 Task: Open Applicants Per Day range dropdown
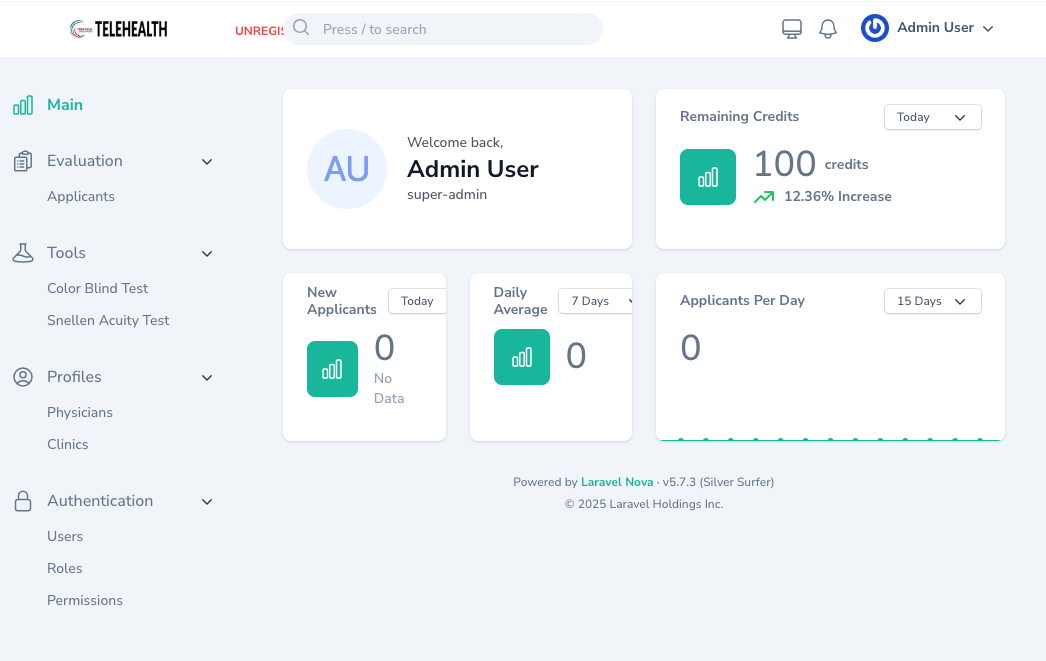click(932, 301)
